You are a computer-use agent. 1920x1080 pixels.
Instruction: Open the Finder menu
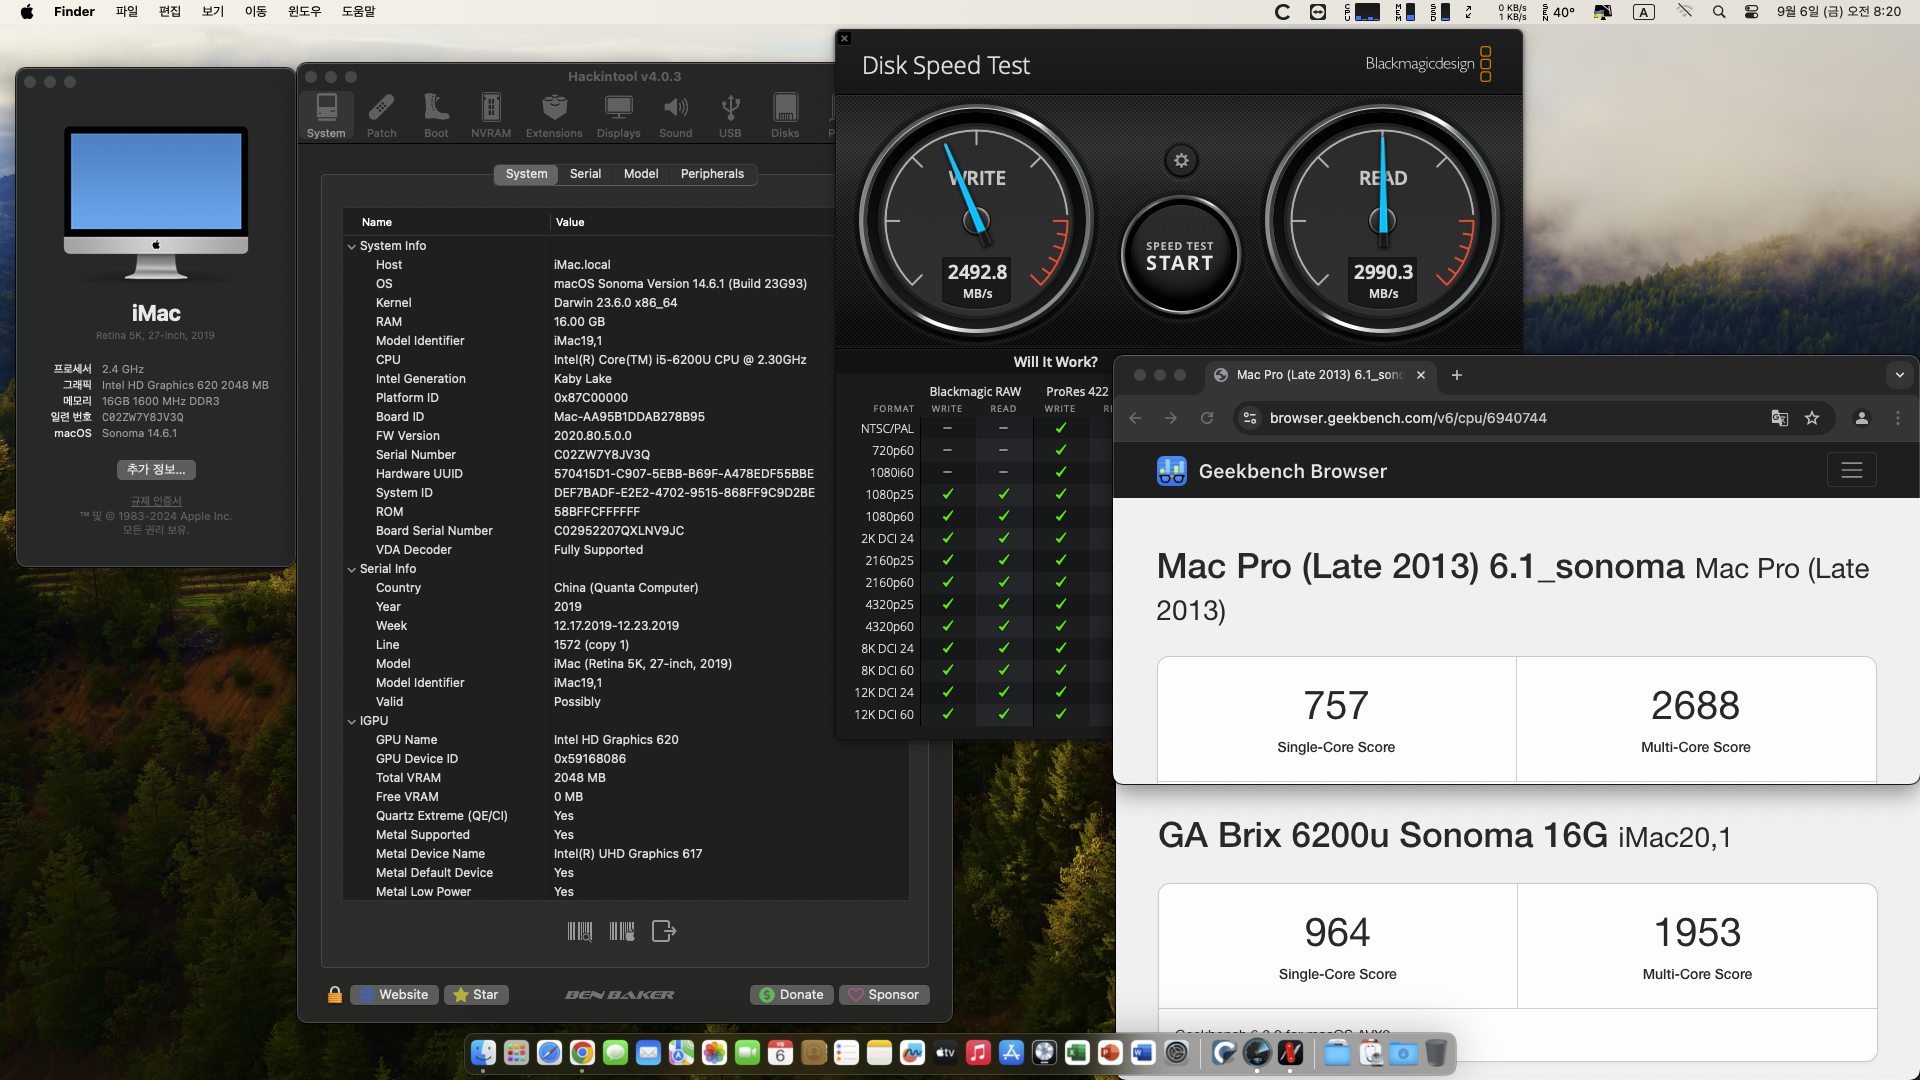point(74,12)
